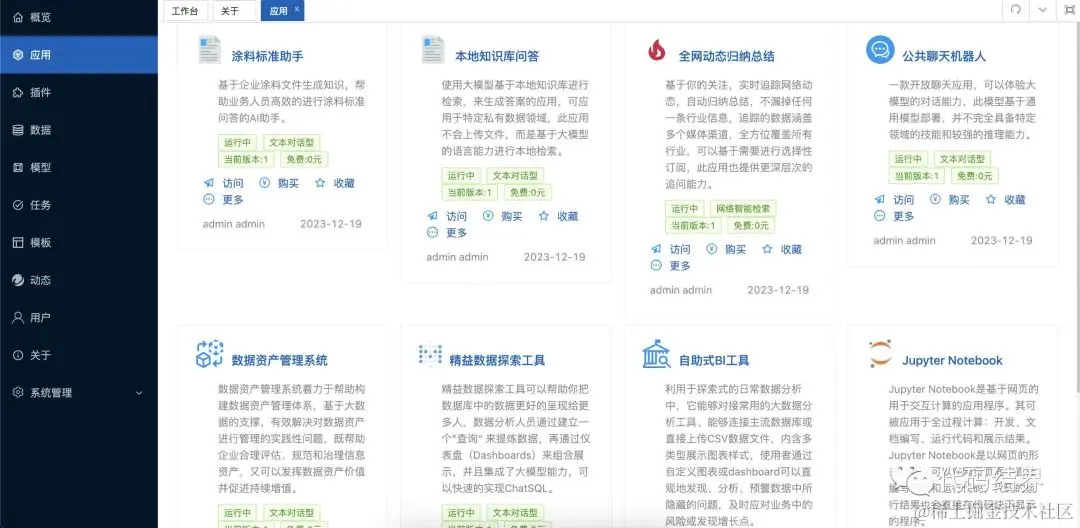Click 当前版本:1 tag on 全网动态归纳总结 card
This screenshot has width=1080, height=528.
click(x=693, y=225)
